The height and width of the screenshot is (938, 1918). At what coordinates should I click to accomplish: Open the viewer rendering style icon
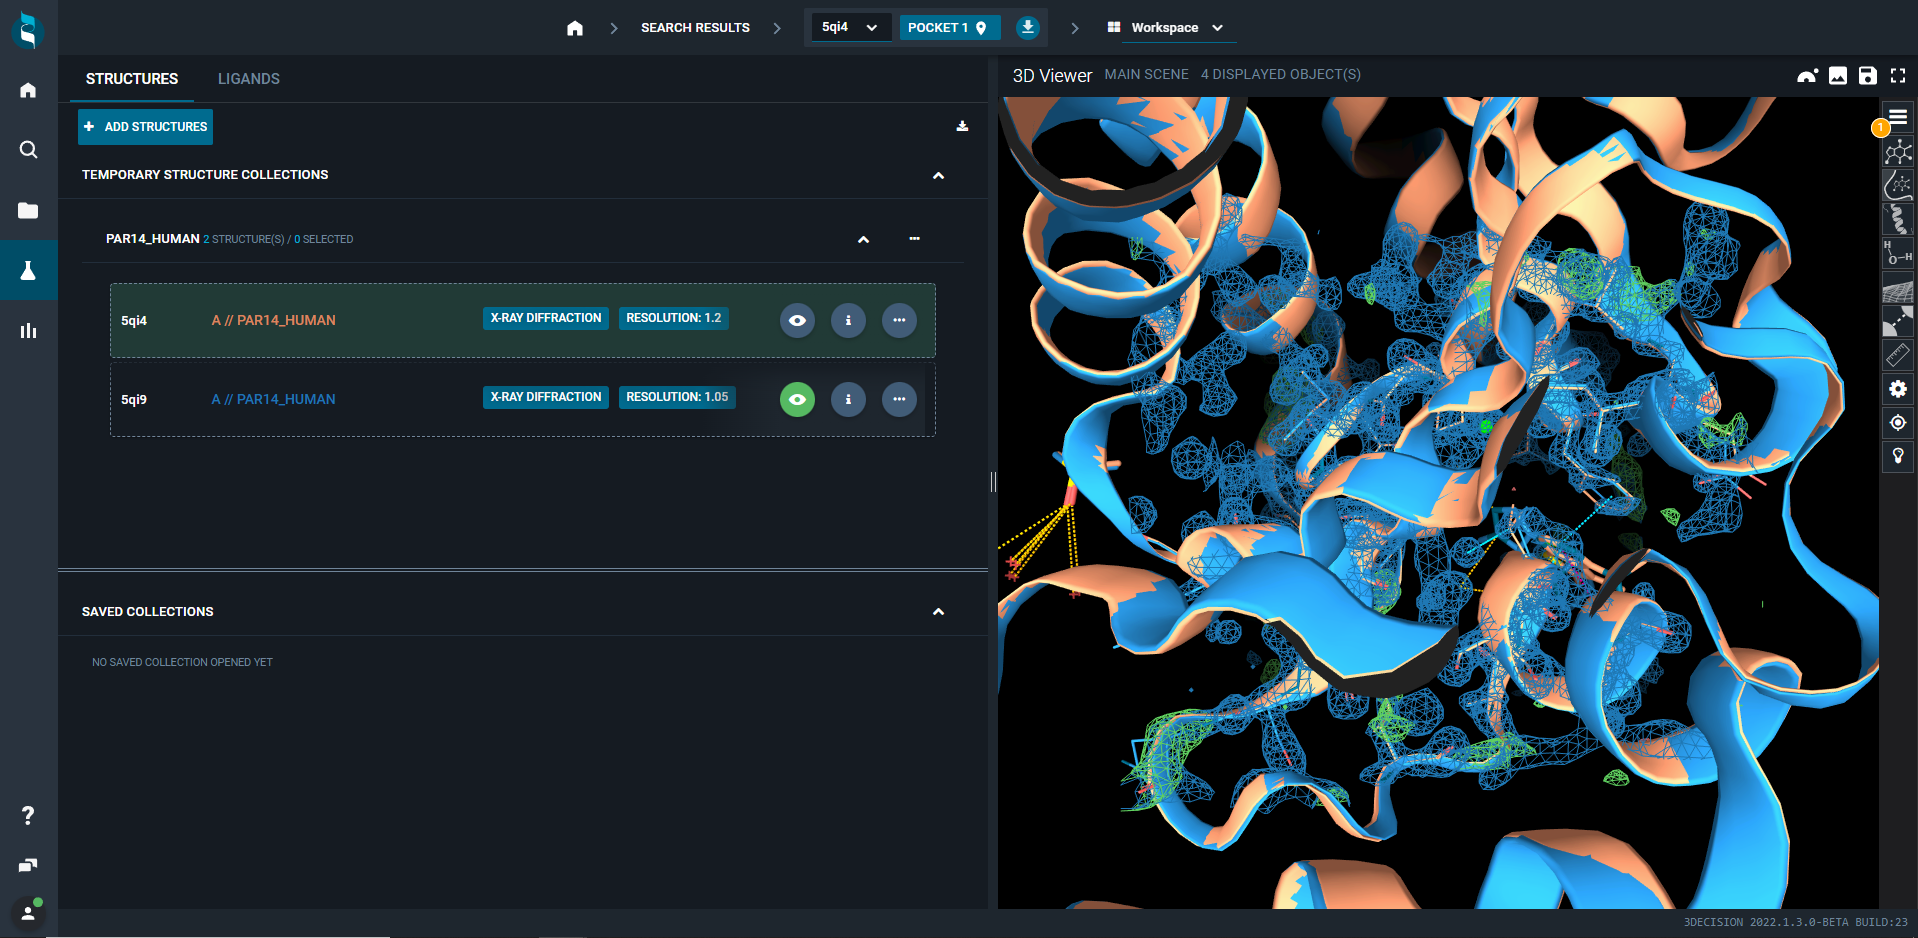click(x=1807, y=75)
